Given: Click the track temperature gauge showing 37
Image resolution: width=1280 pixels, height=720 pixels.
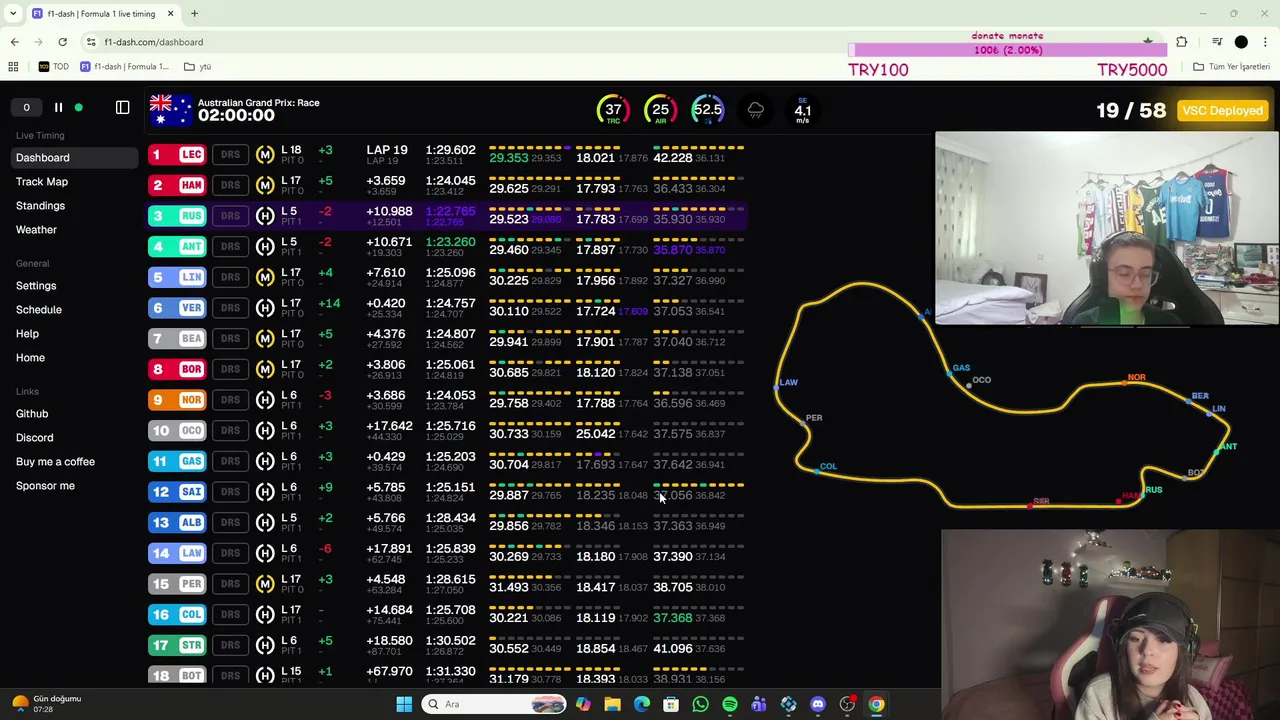Looking at the screenshot, I should tap(613, 110).
